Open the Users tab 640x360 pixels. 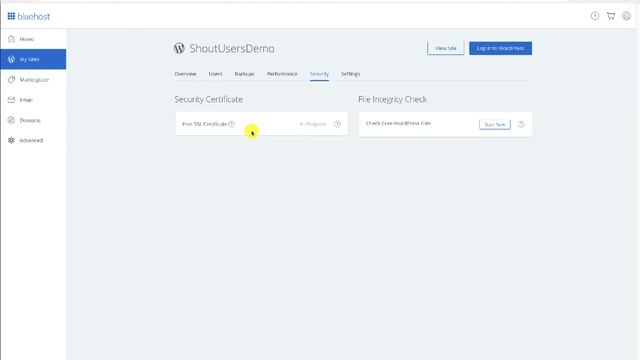point(216,74)
